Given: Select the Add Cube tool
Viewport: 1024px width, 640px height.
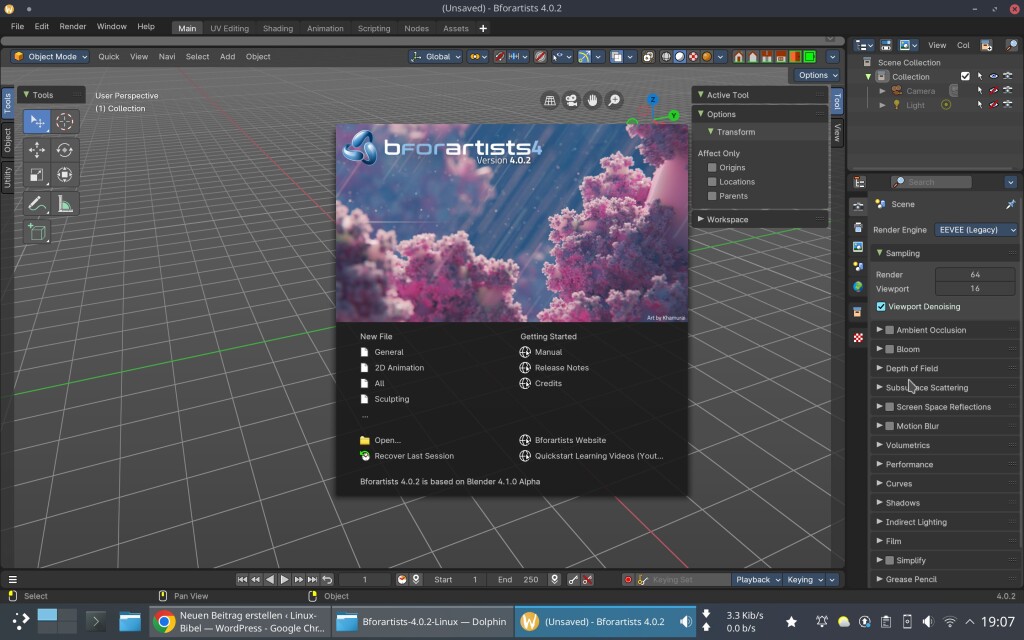Looking at the screenshot, I should click(x=37, y=232).
